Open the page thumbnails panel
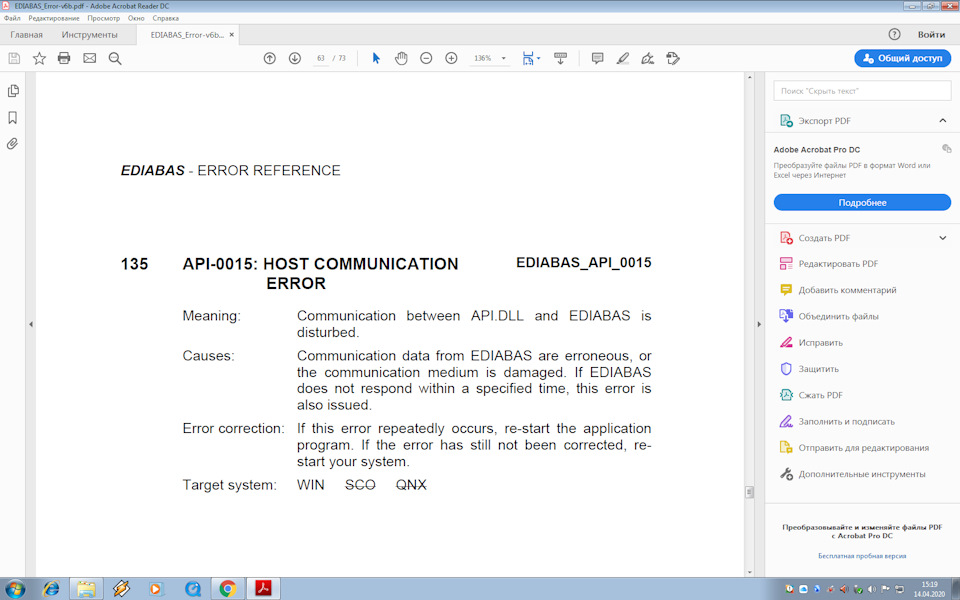Image resolution: width=960 pixels, height=600 pixels. click(13, 91)
